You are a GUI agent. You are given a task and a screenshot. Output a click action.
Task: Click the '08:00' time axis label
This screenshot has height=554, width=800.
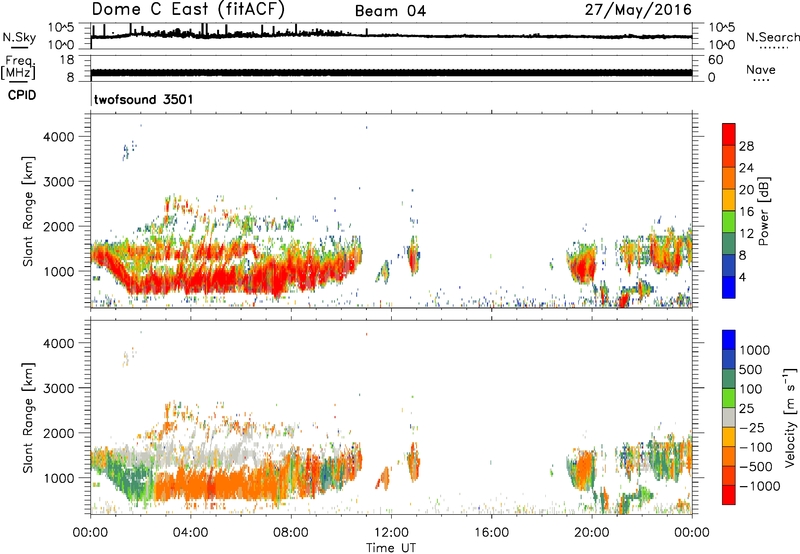click(291, 533)
